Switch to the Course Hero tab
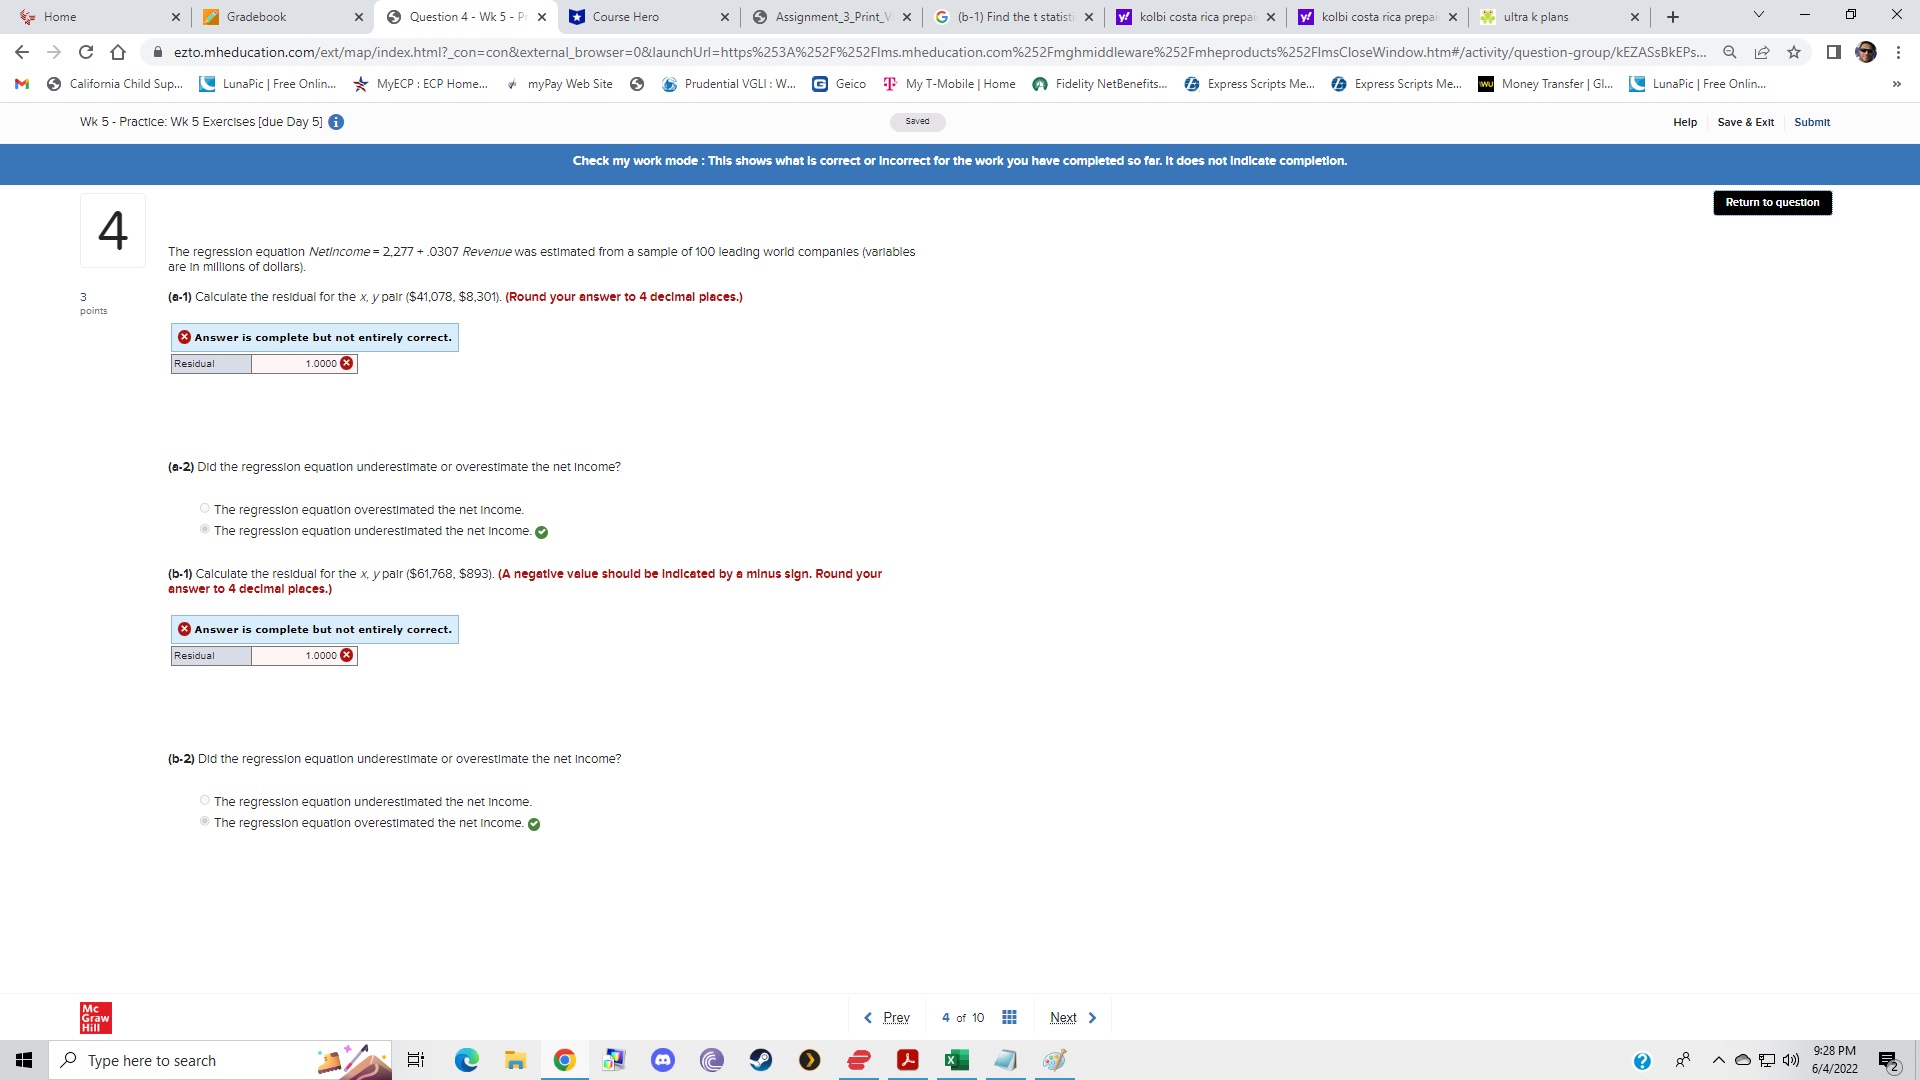 click(x=625, y=17)
